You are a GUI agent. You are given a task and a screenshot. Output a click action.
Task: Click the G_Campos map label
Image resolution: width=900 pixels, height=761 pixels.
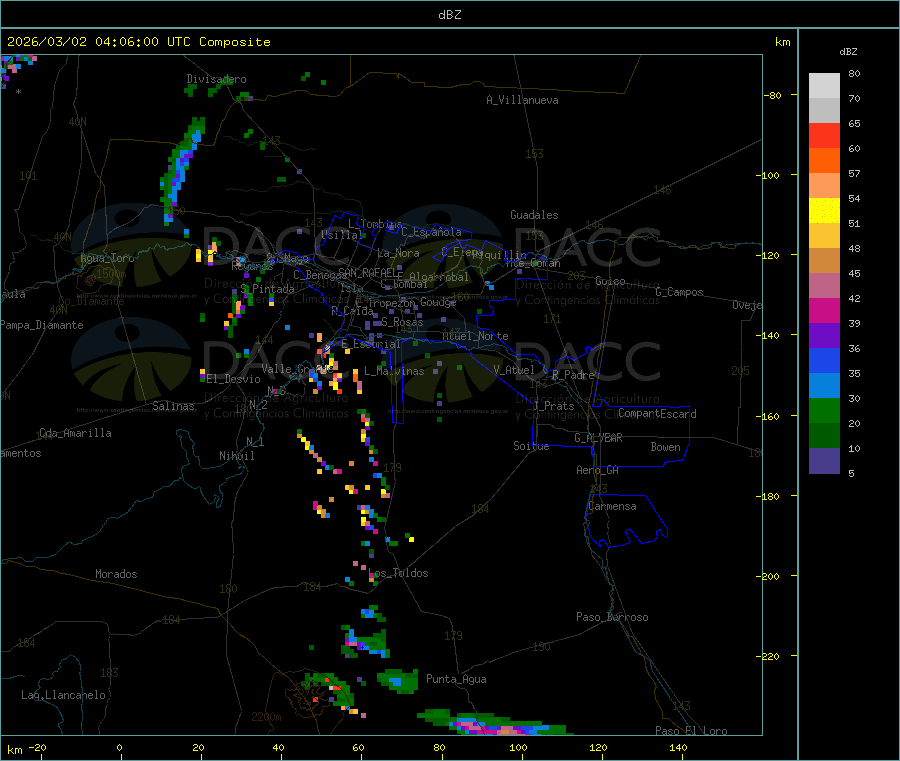[x=679, y=292]
